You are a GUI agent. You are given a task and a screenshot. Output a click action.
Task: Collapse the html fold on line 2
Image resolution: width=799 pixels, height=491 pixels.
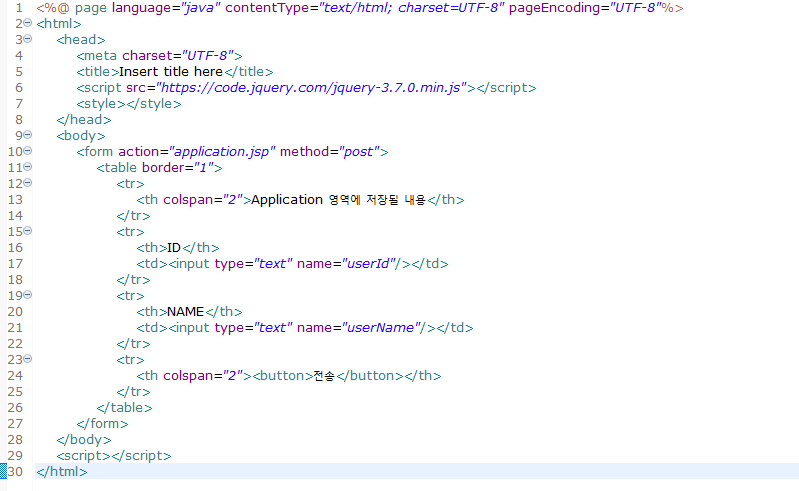pos(28,23)
